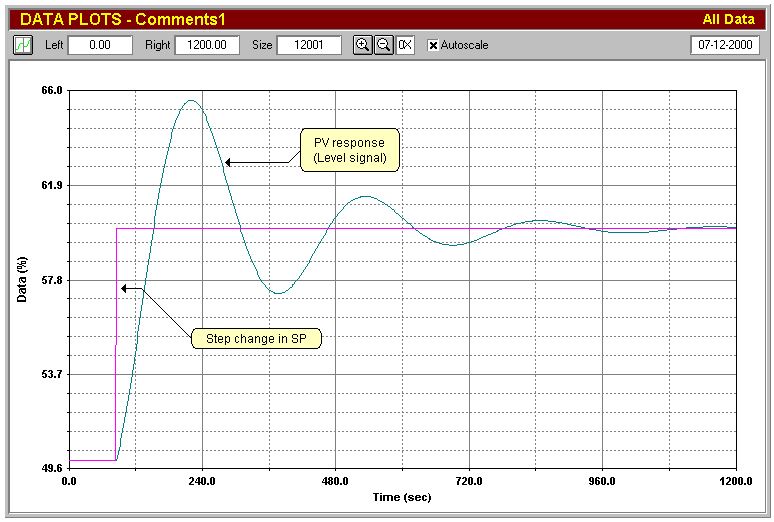
Task: Click the 61.9 y-axis value
Action: point(52,185)
